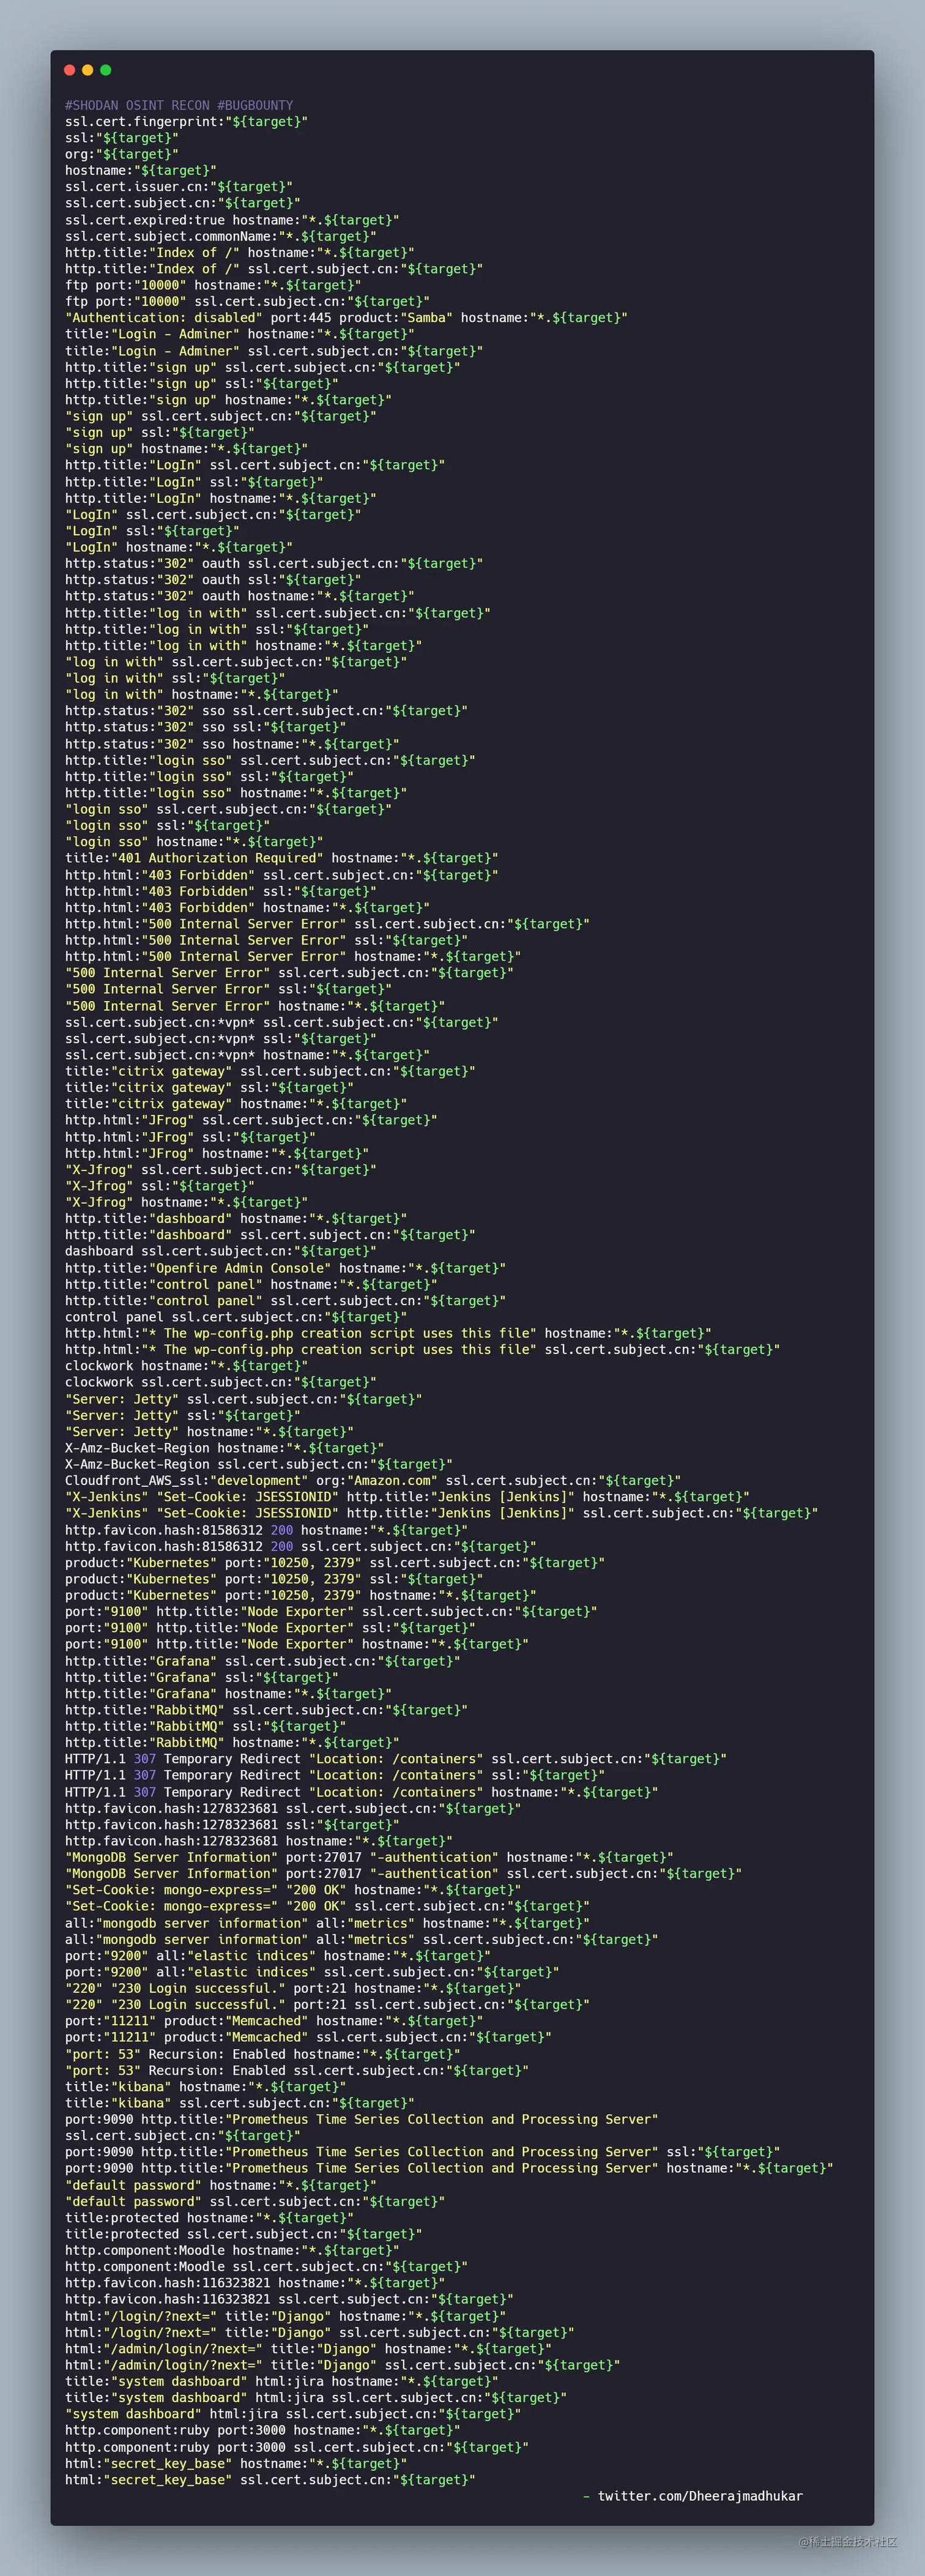Click the "X-Jenkins" hostname query line
Image resolution: width=925 pixels, height=2576 pixels.
point(408,1497)
